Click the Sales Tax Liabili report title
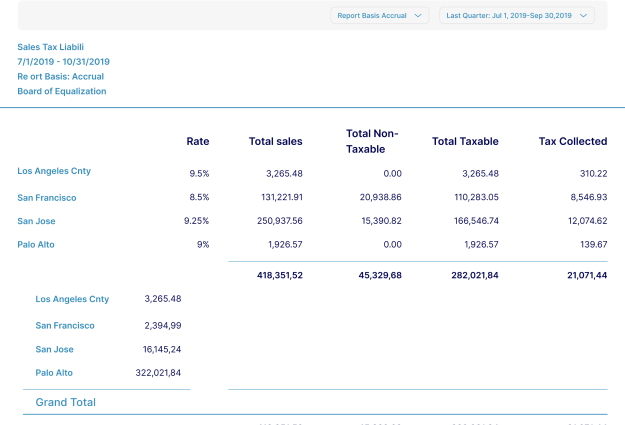 click(x=51, y=46)
